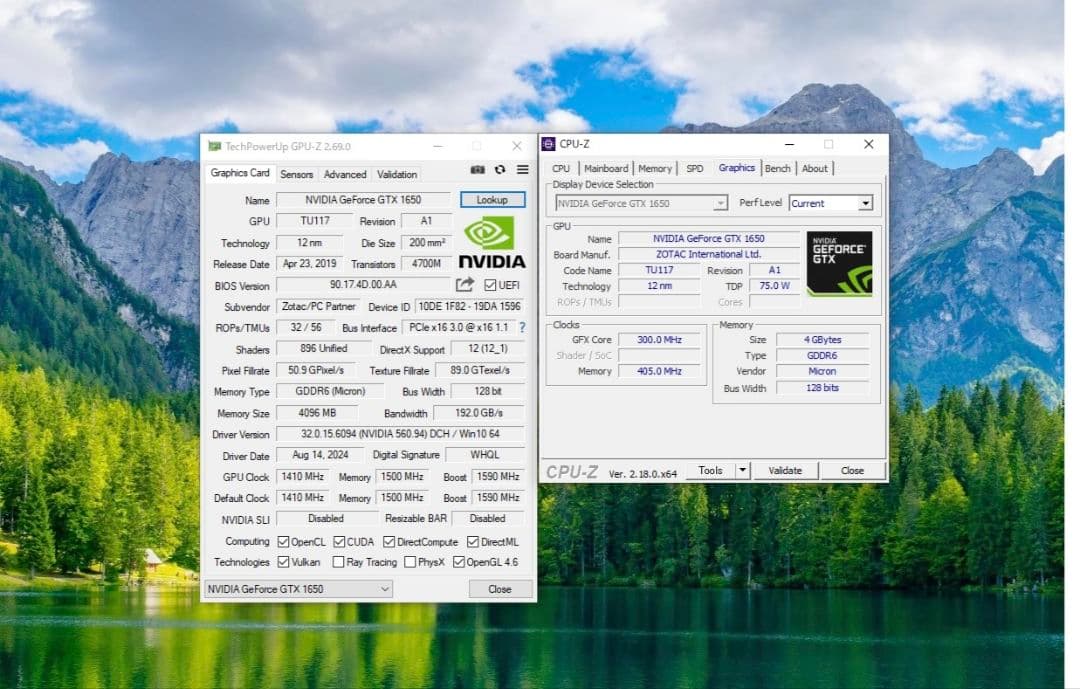Click the Close button in CPU-Z
This screenshot has width=1080, height=689.
point(852,471)
